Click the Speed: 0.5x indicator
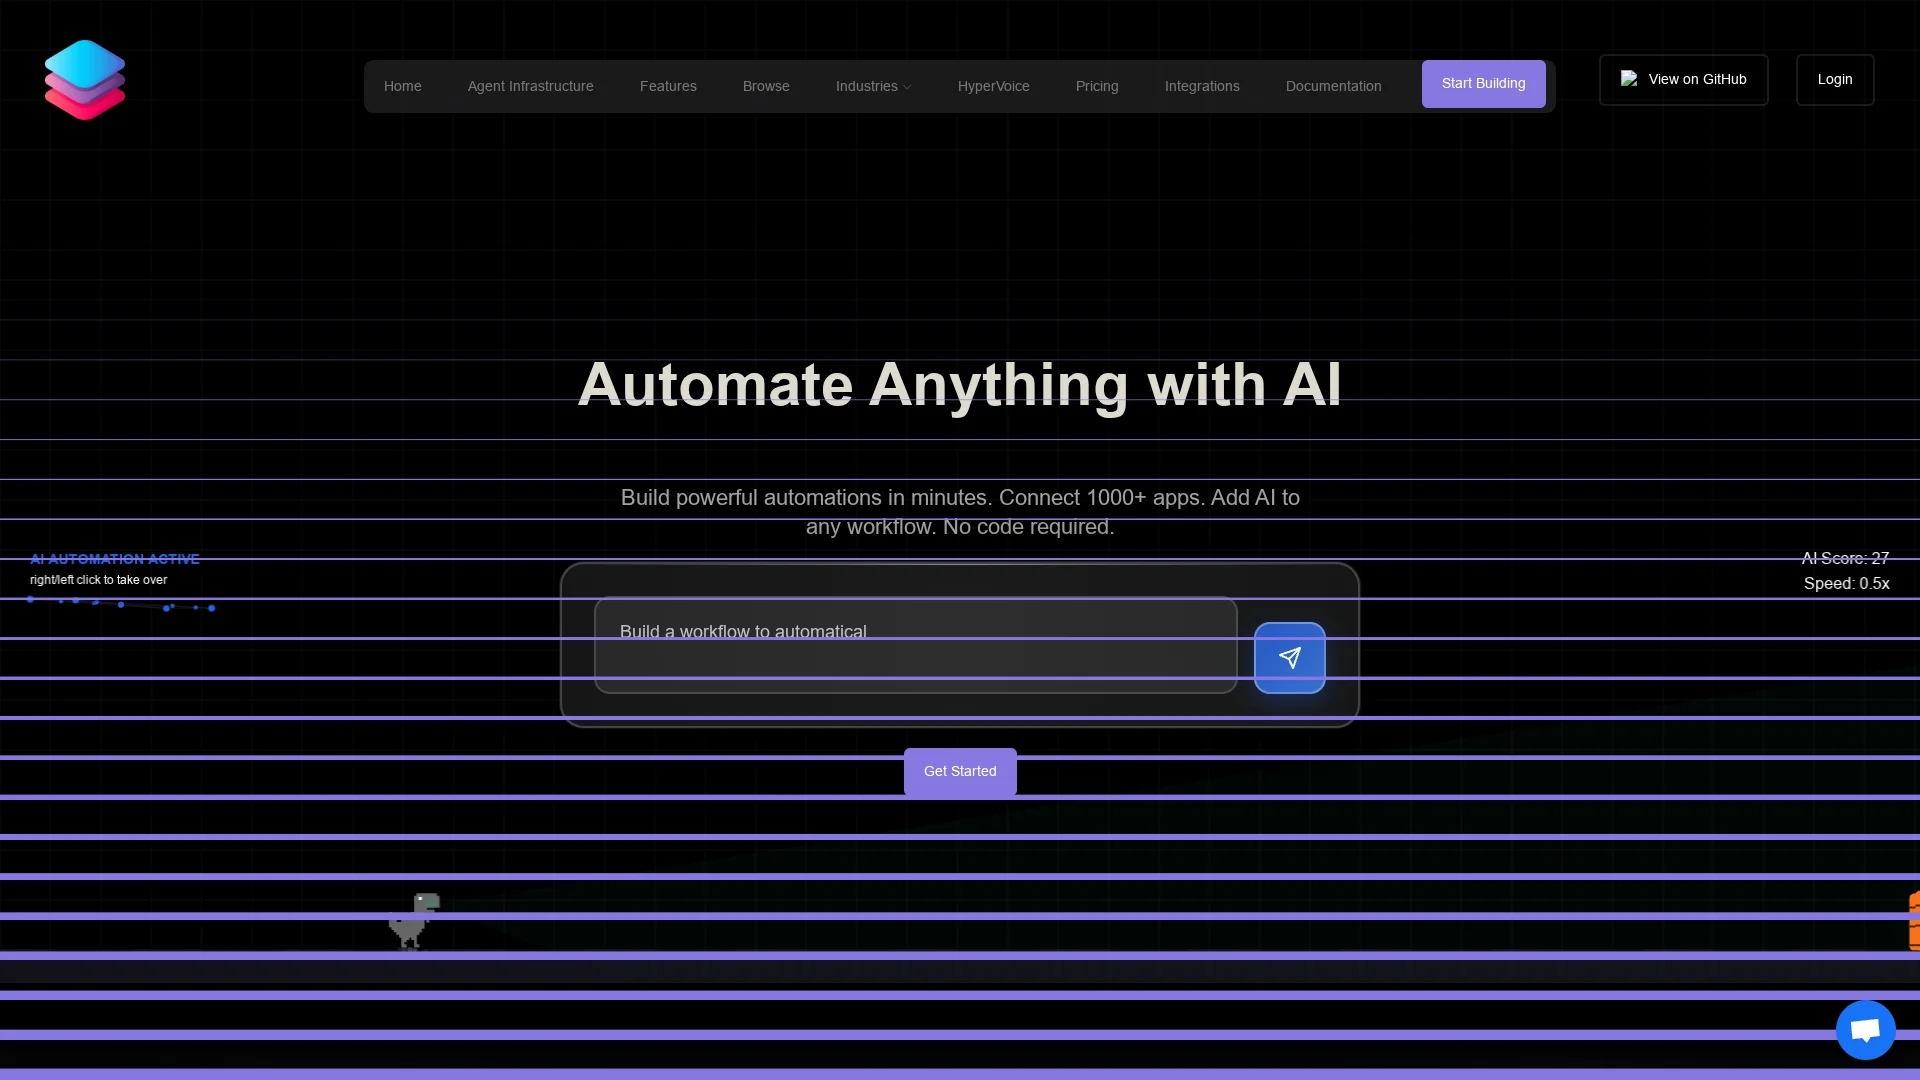 pyautogui.click(x=1847, y=583)
